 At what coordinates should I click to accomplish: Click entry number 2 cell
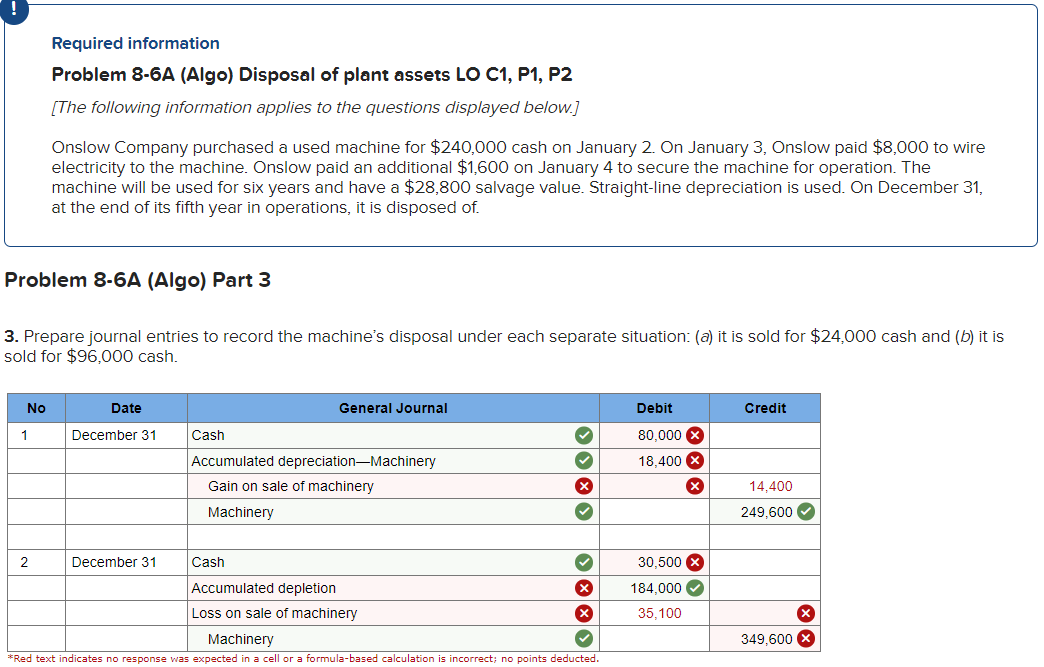point(37,562)
